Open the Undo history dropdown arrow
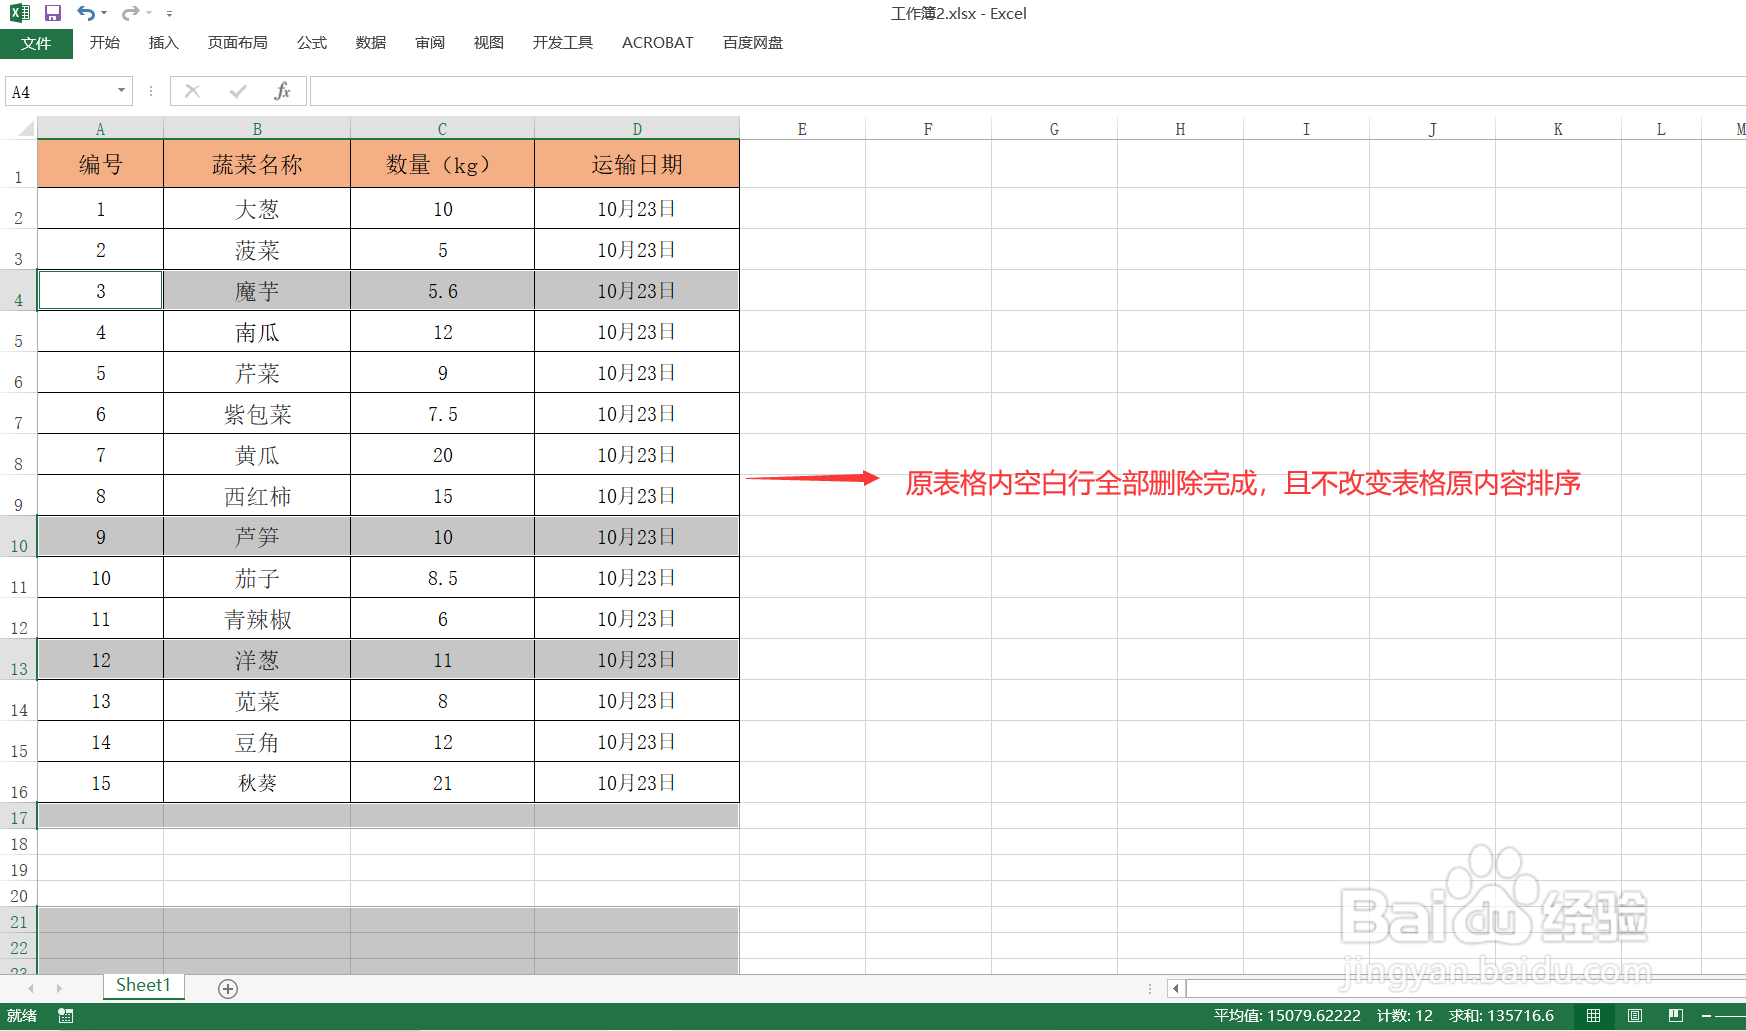1746x1031 pixels. point(104,13)
